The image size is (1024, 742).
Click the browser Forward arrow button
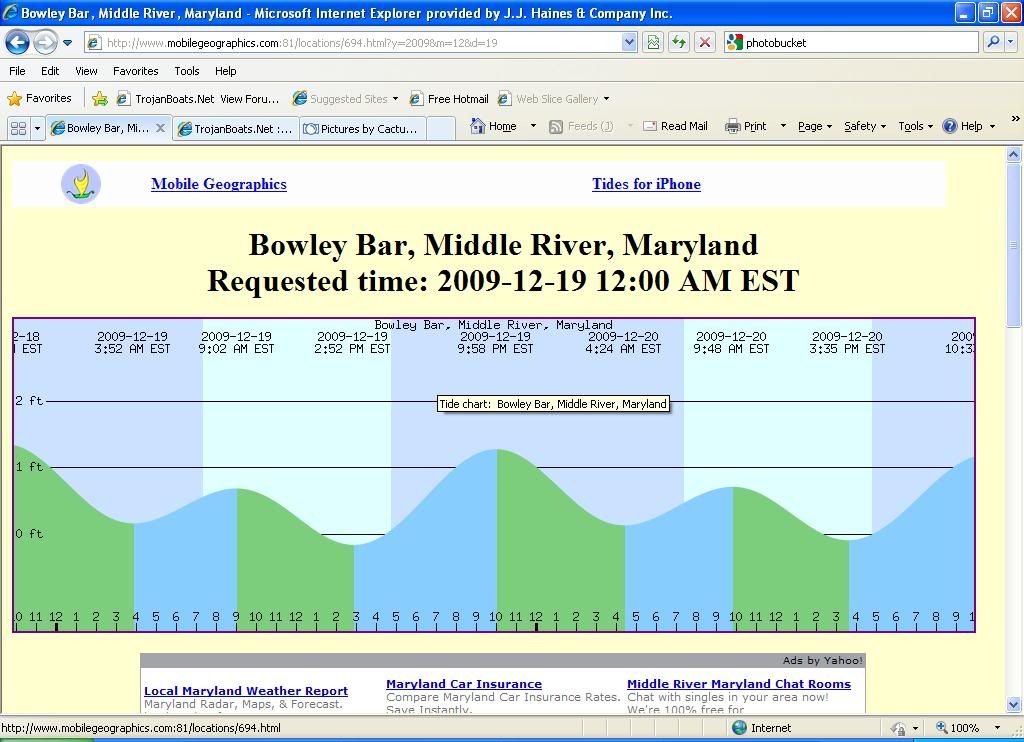(44, 43)
